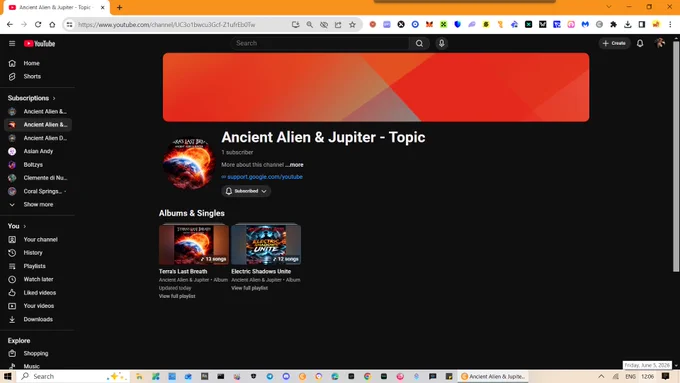680x383 pixels.
Task: Open Asian Andy subscription
Action: [37, 151]
